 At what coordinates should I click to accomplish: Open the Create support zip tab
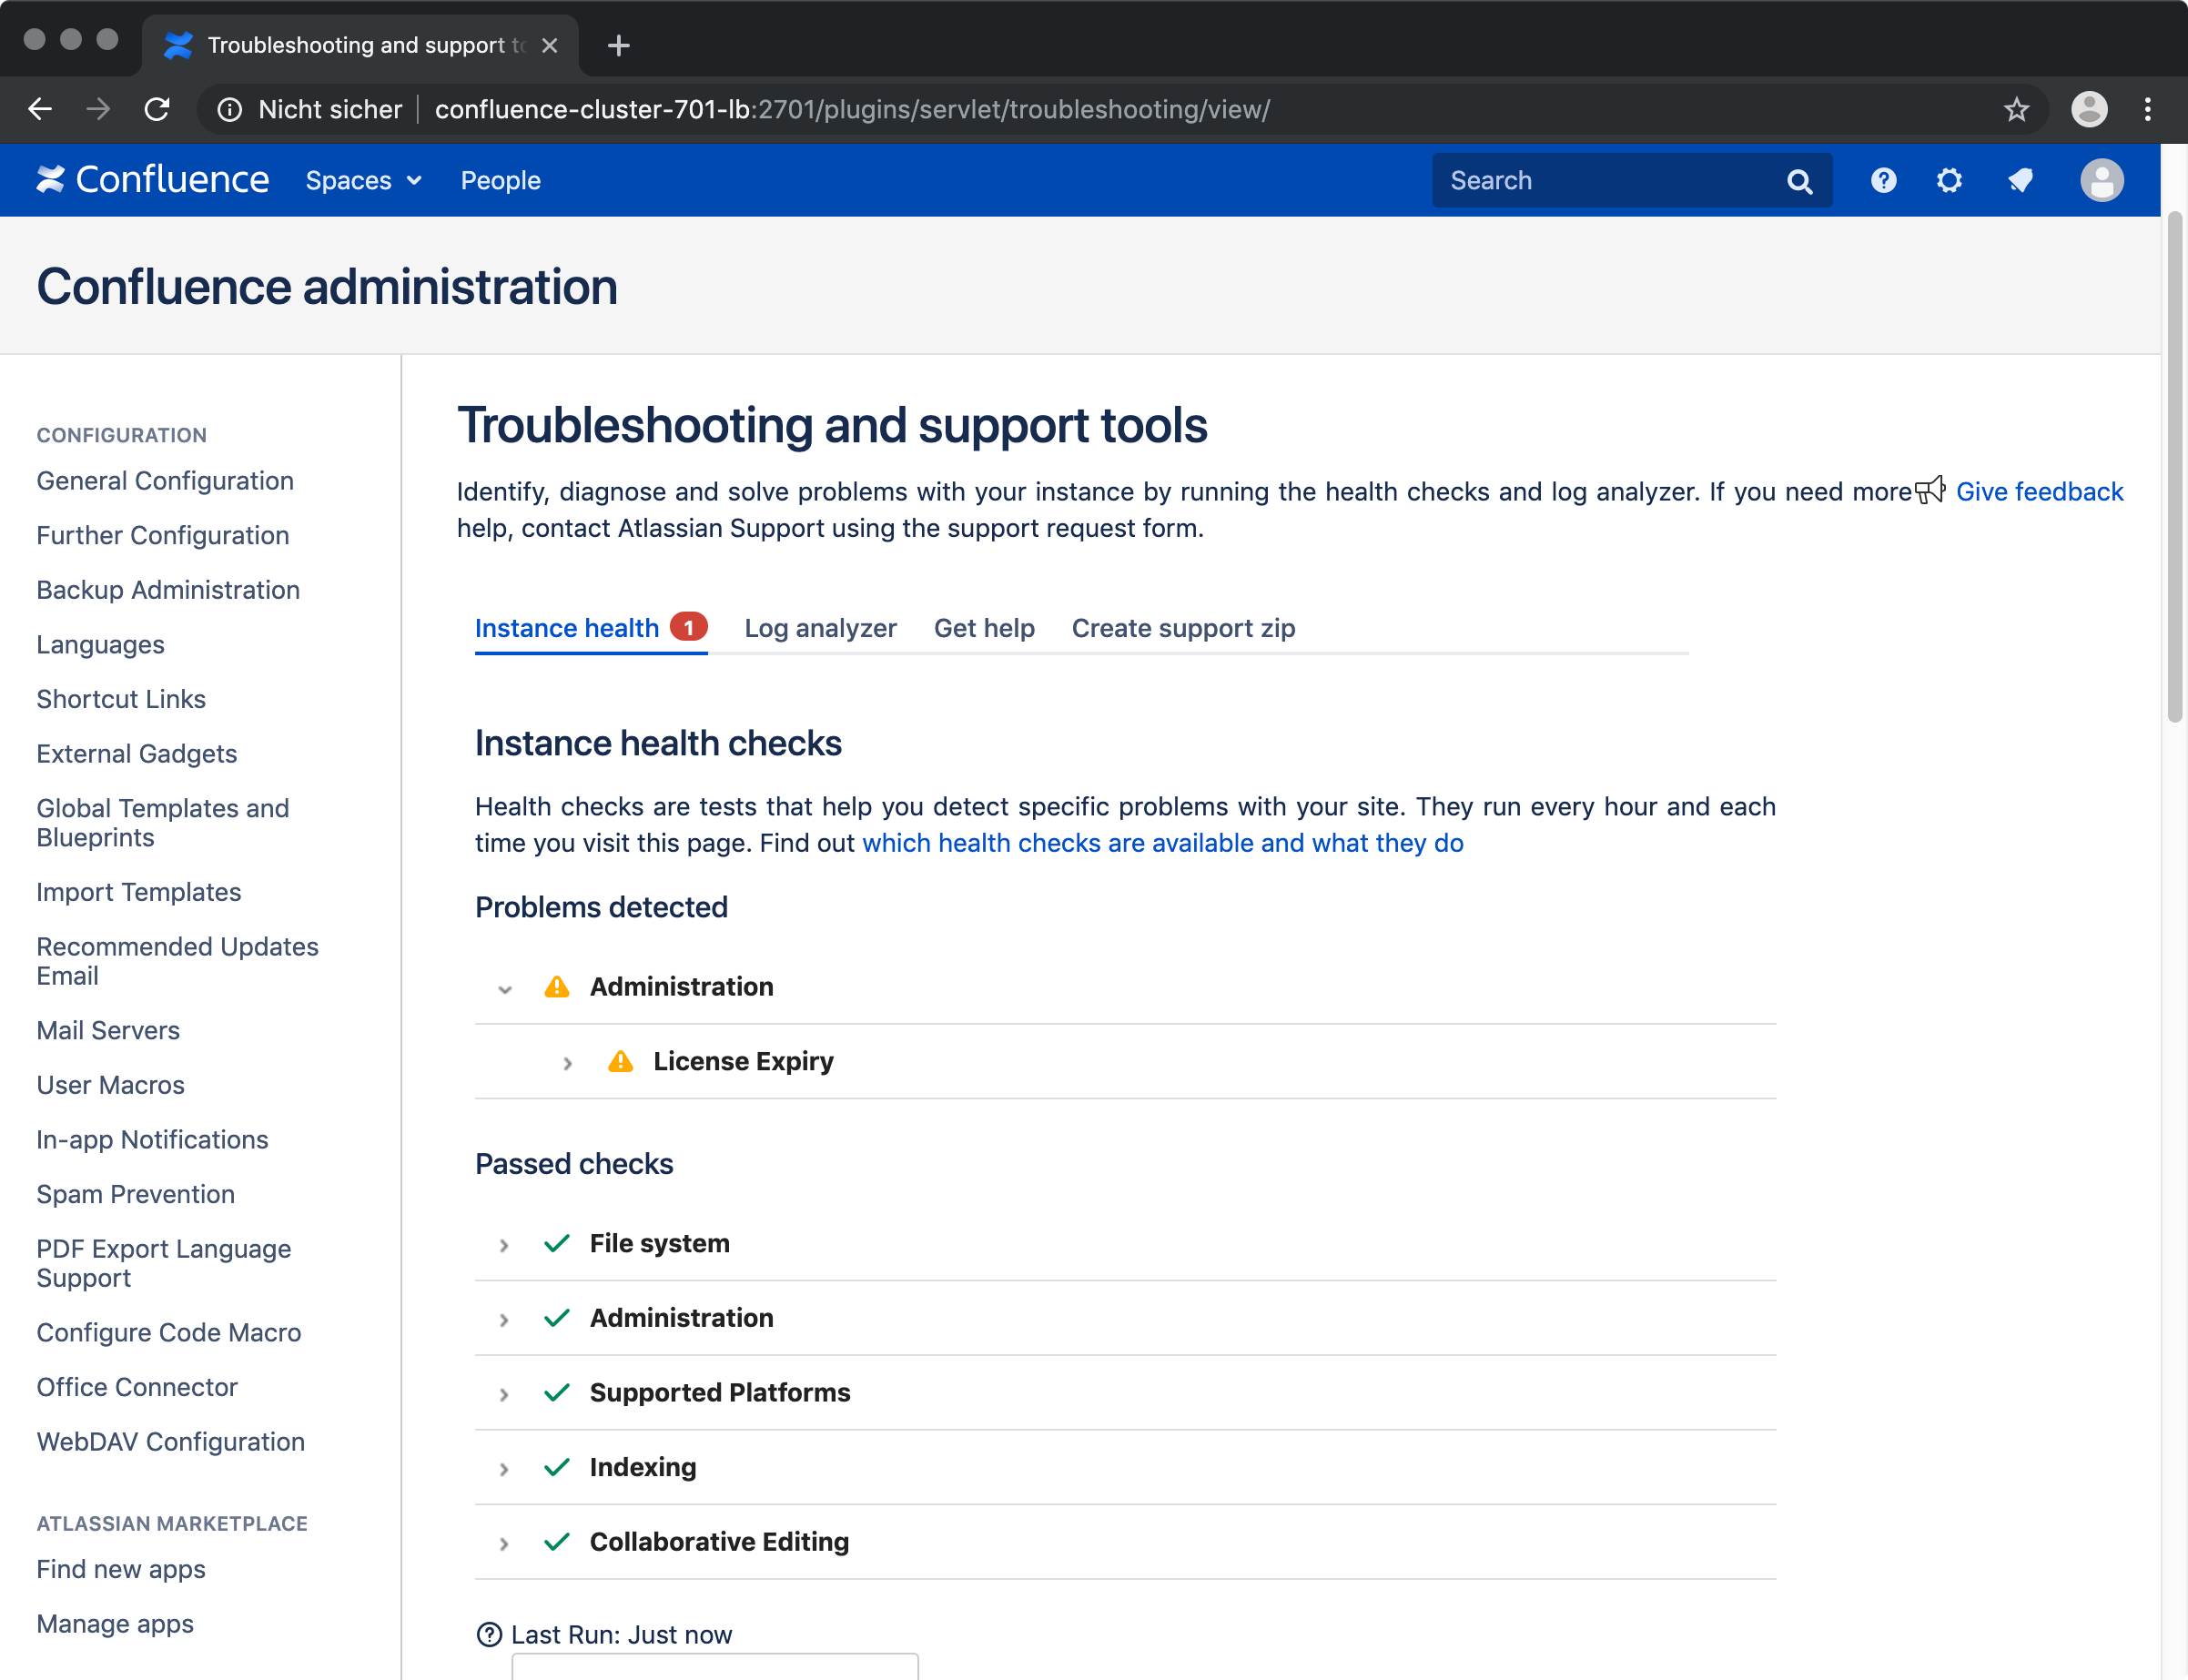(1183, 628)
